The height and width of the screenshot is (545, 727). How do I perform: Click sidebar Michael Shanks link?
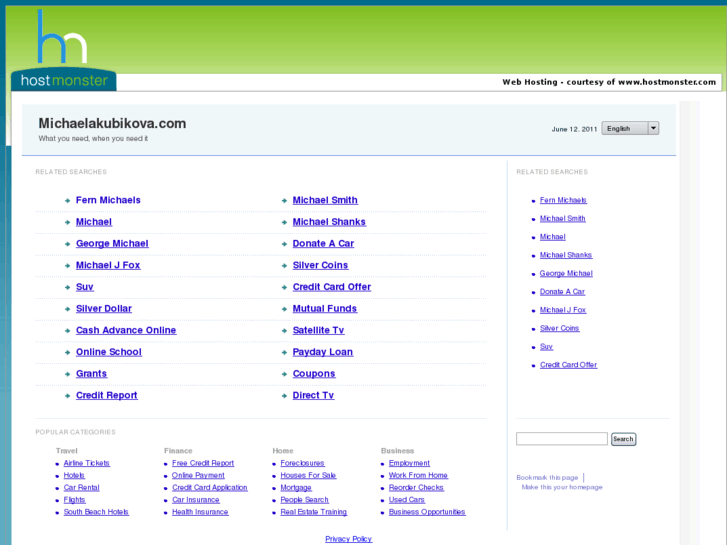point(566,255)
